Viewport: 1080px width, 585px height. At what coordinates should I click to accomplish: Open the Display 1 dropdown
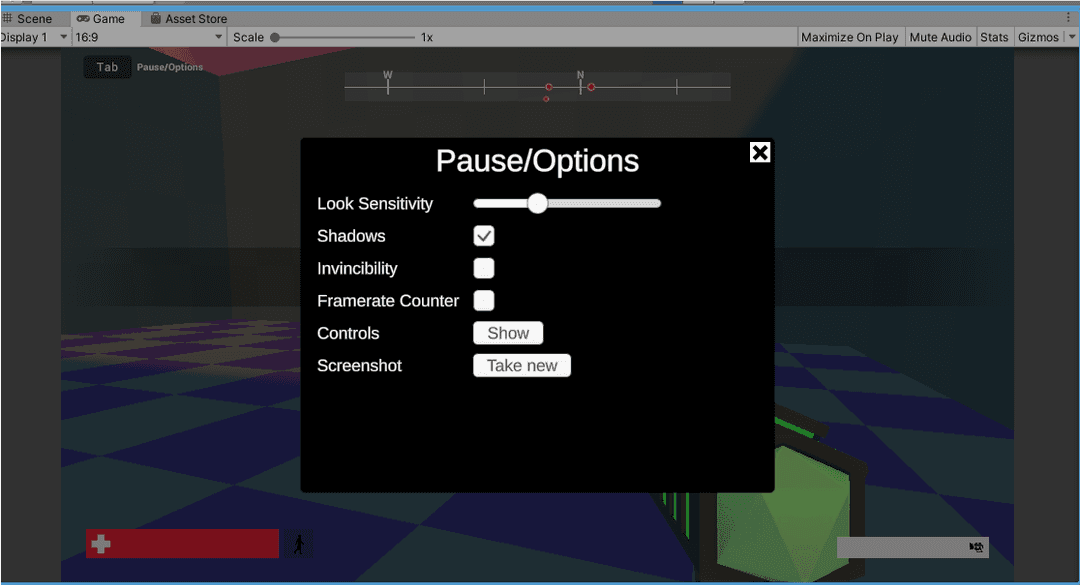pyautogui.click(x=34, y=37)
